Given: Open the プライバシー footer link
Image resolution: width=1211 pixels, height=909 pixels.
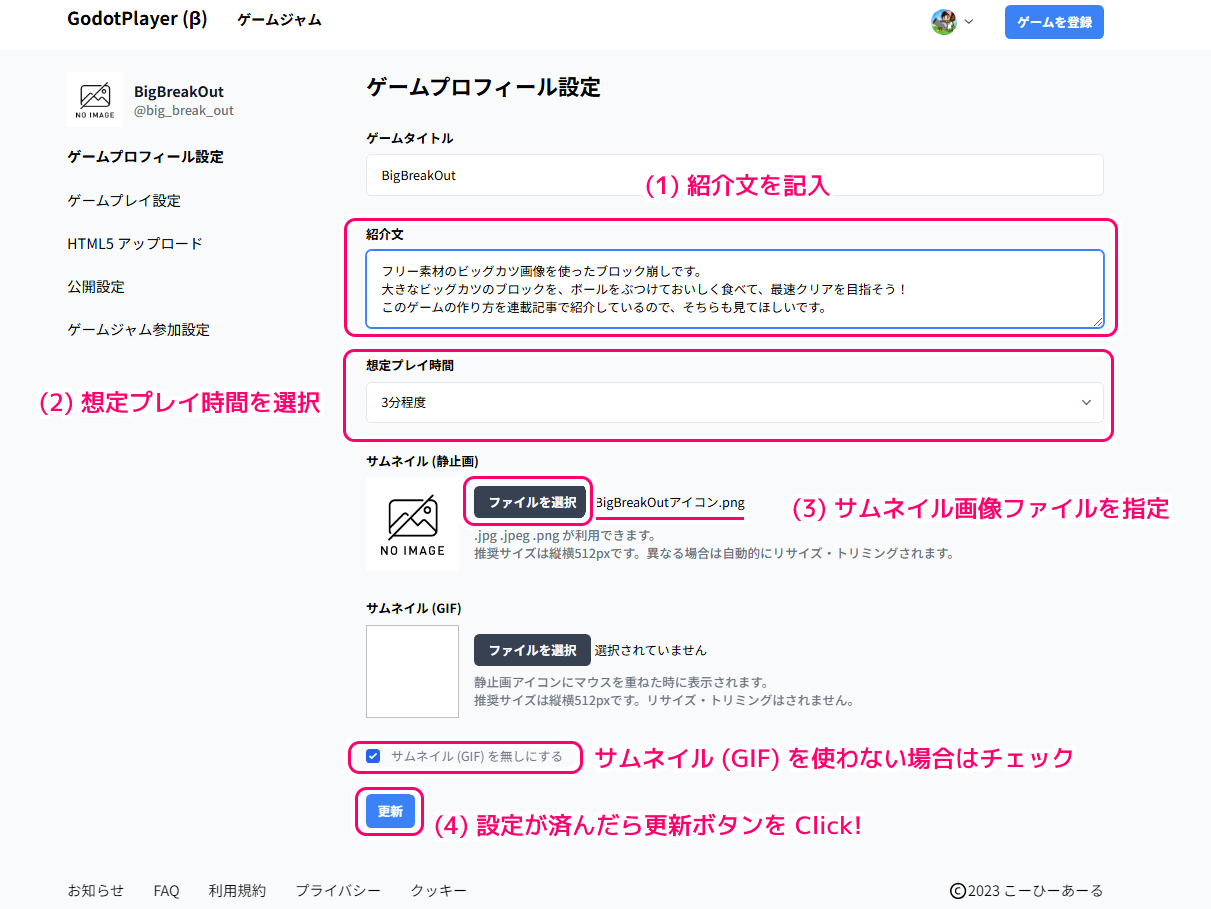Looking at the screenshot, I should [338, 890].
